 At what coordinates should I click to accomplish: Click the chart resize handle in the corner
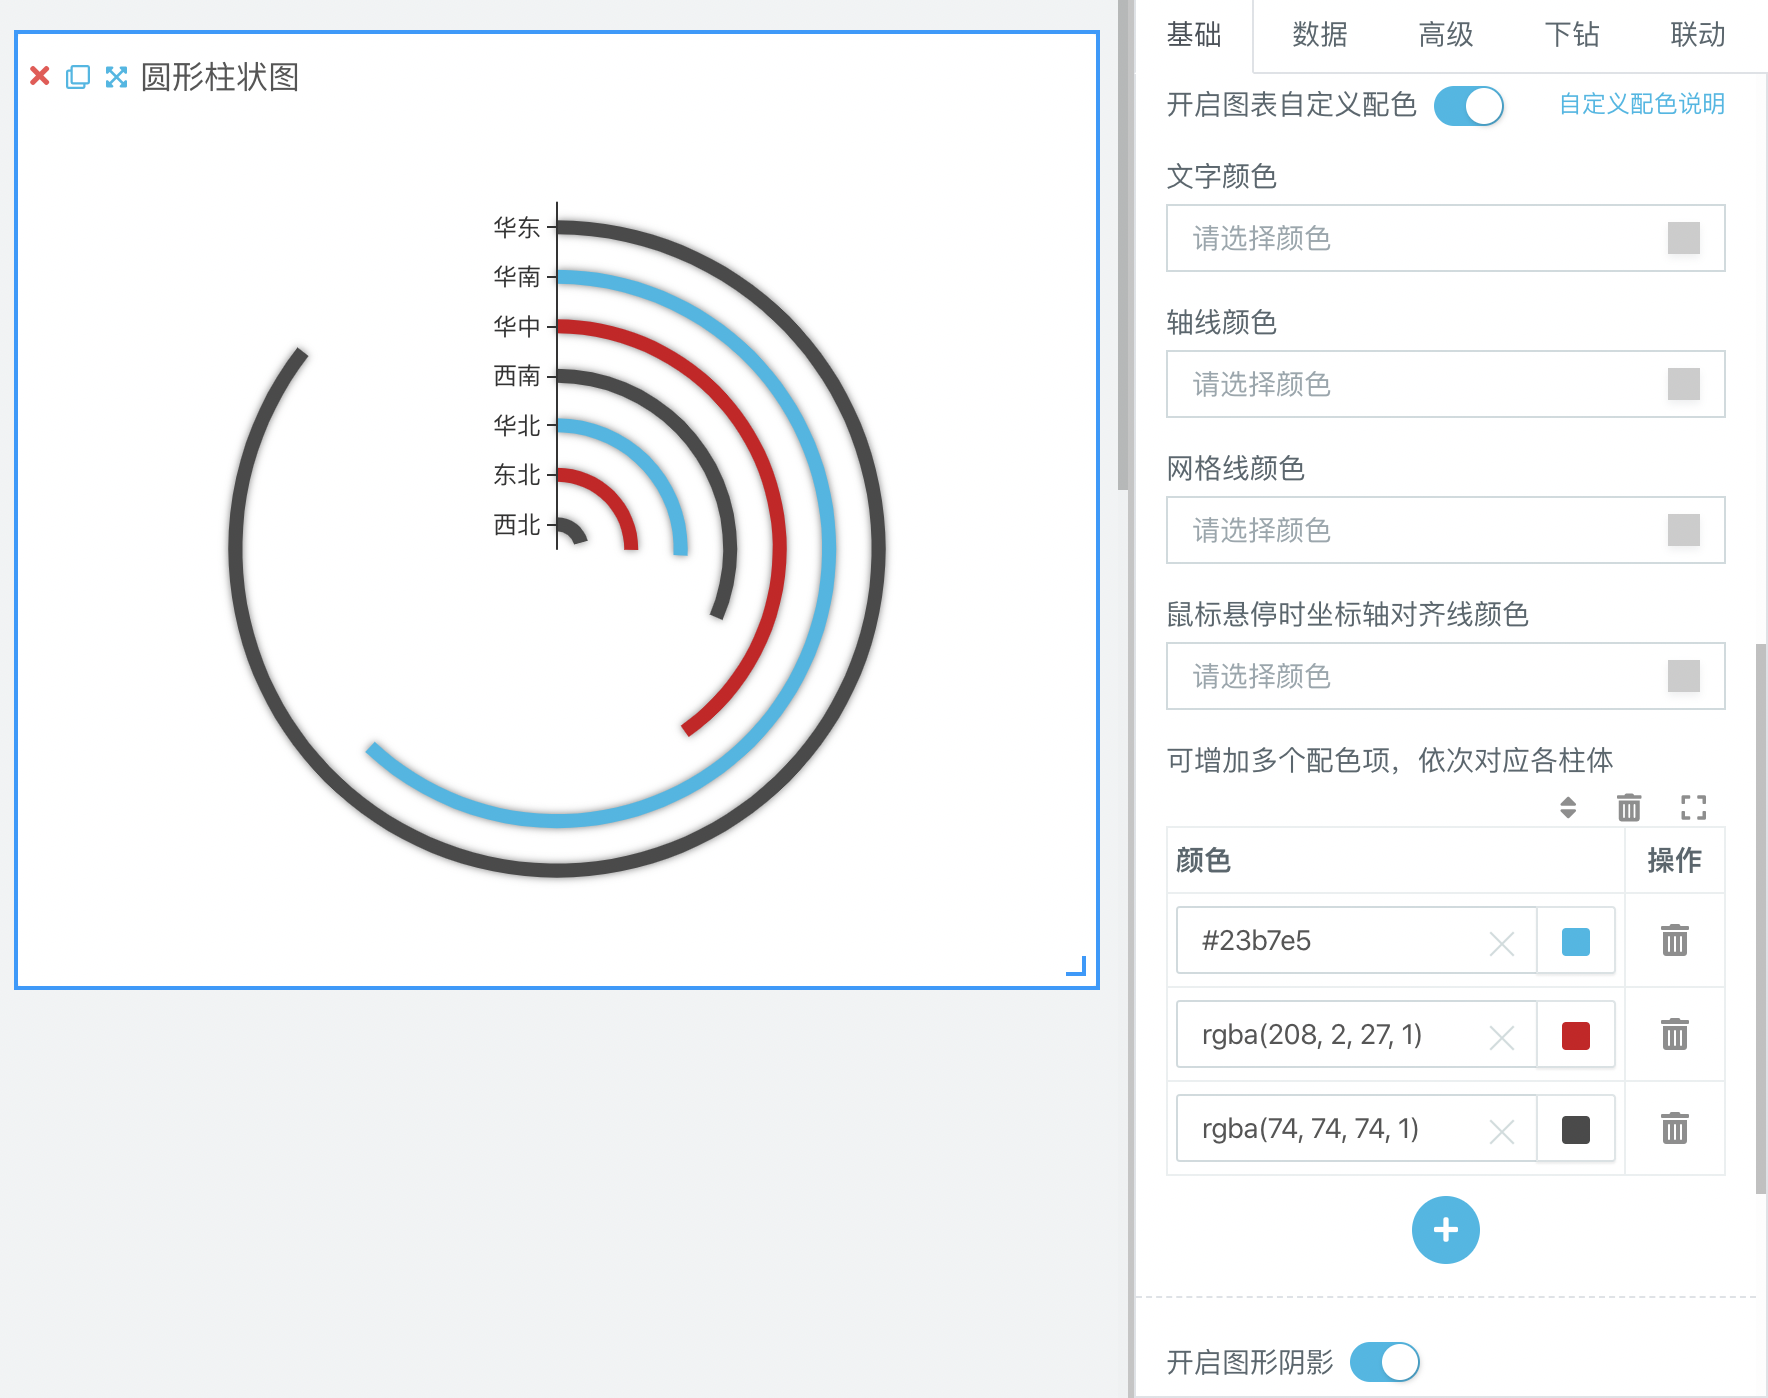1076,965
